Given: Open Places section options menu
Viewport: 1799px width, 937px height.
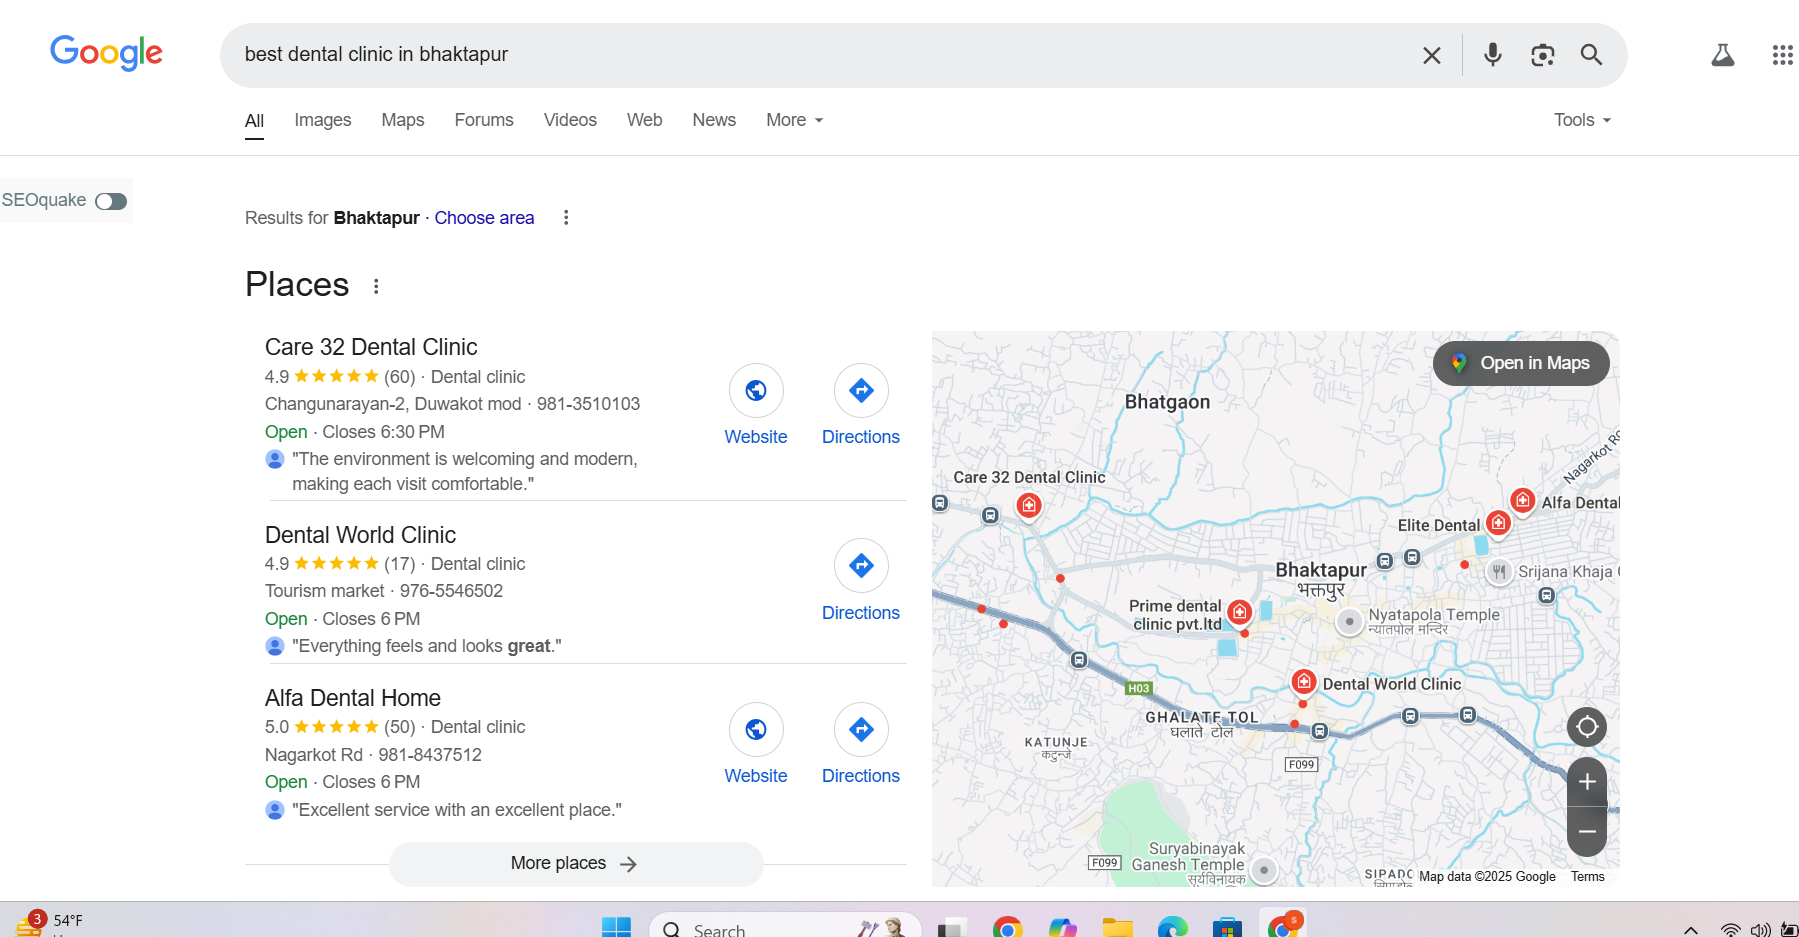Looking at the screenshot, I should coord(376,286).
